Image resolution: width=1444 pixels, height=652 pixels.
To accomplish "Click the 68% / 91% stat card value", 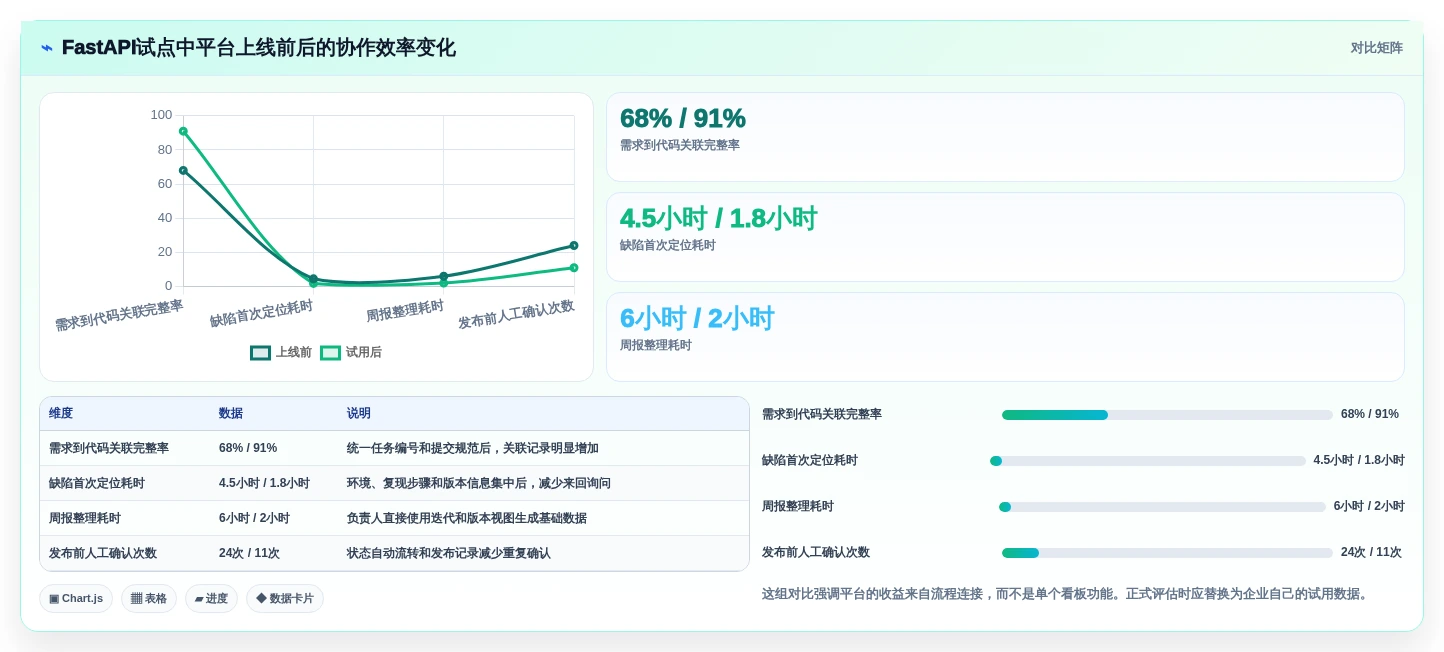I will click(x=683, y=118).
